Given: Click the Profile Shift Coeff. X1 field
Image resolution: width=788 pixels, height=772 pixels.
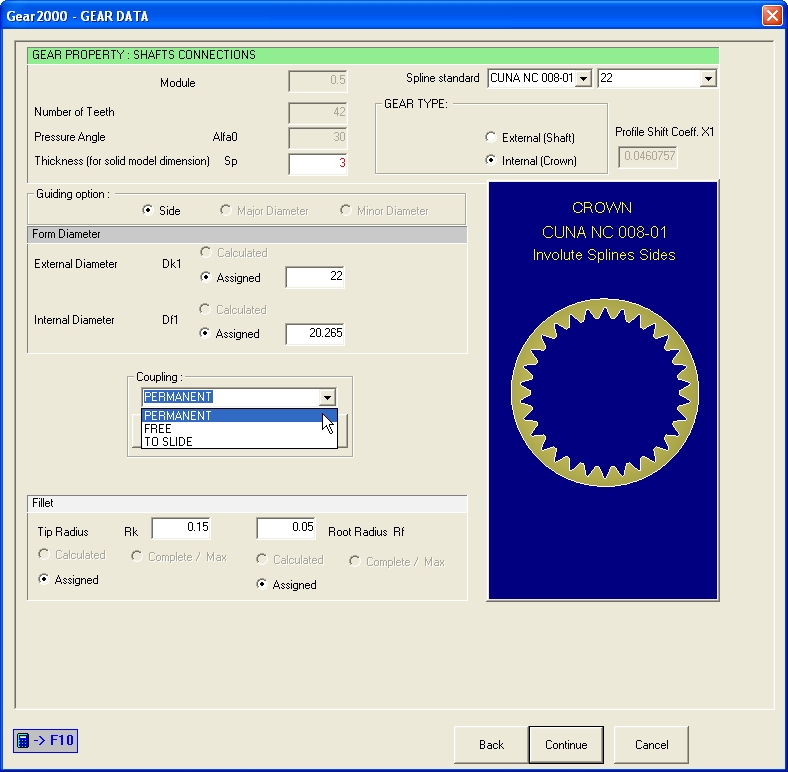Looking at the screenshot, I should coord(647,157).
